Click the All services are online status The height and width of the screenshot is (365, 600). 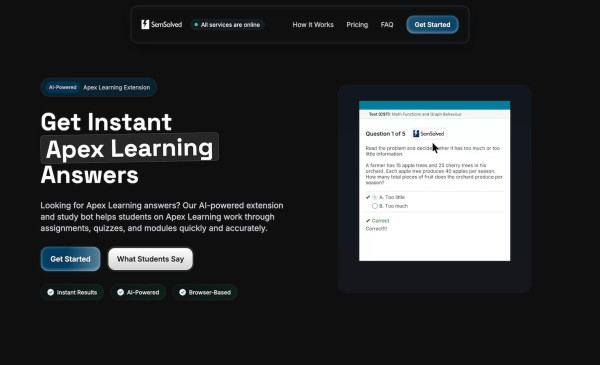[227, 25]
